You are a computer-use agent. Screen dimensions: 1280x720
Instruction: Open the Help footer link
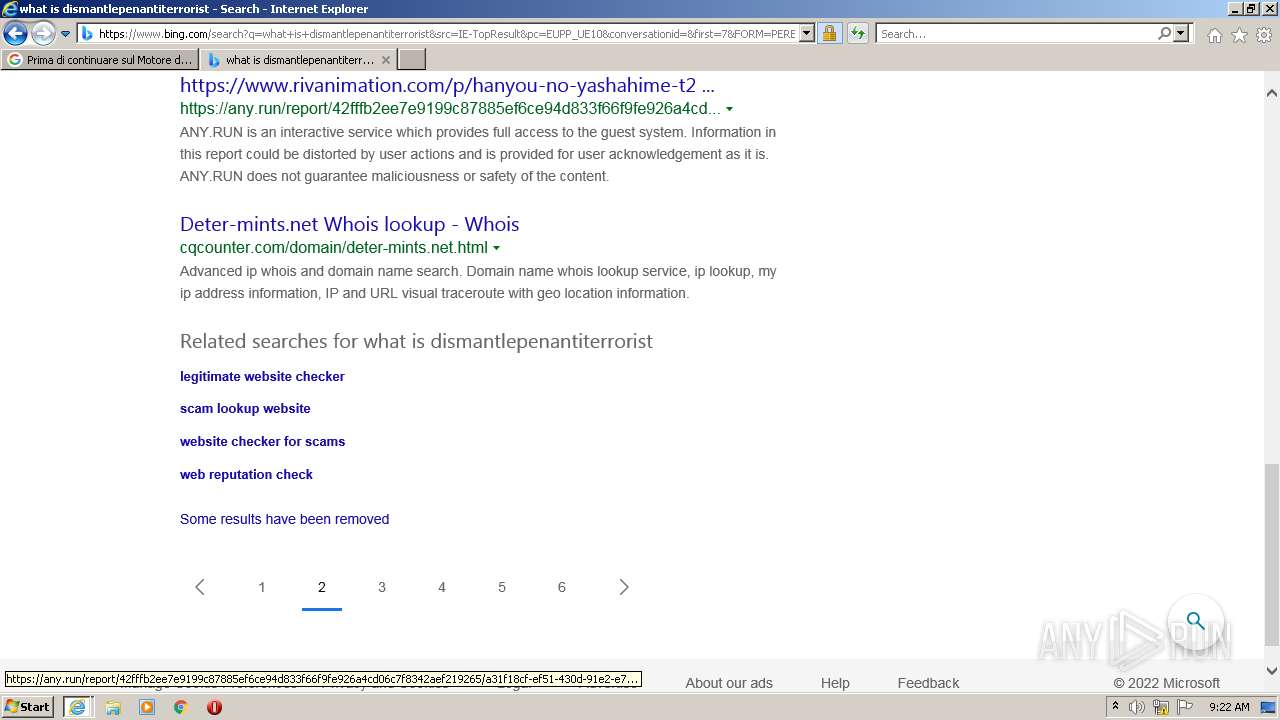tap(835, 683)
